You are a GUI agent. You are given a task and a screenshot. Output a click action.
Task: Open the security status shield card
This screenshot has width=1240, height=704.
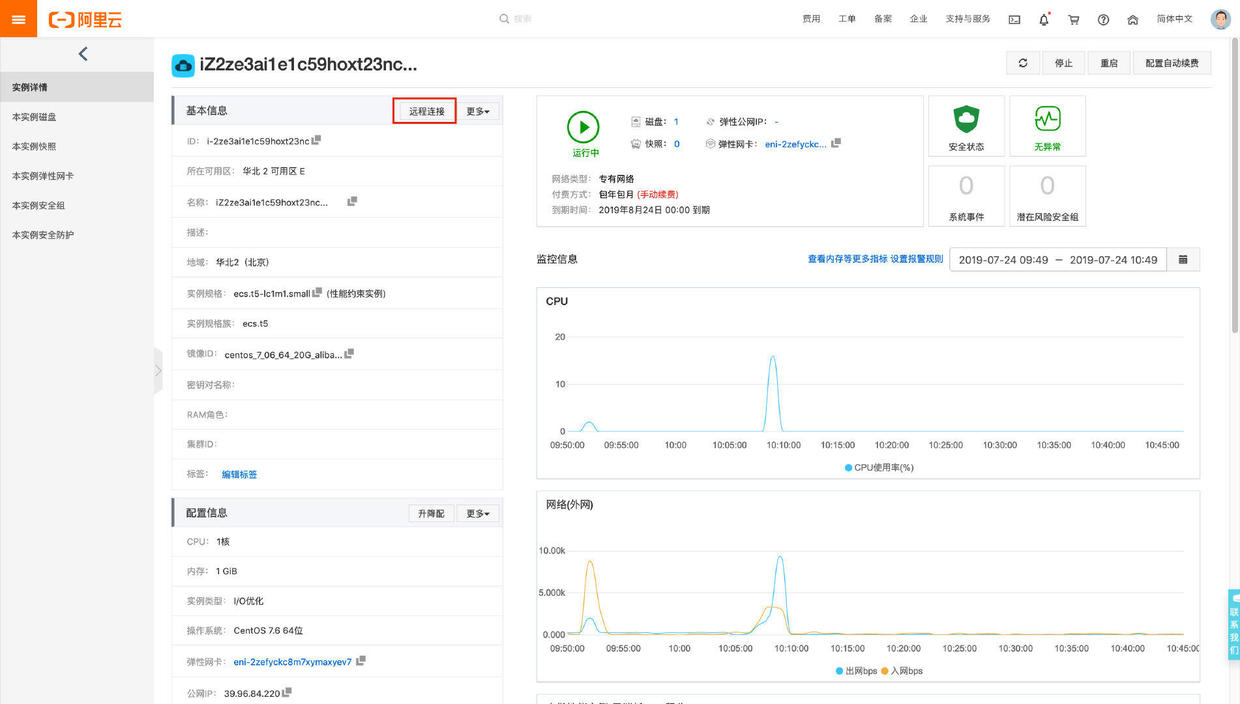coord(966,126)
